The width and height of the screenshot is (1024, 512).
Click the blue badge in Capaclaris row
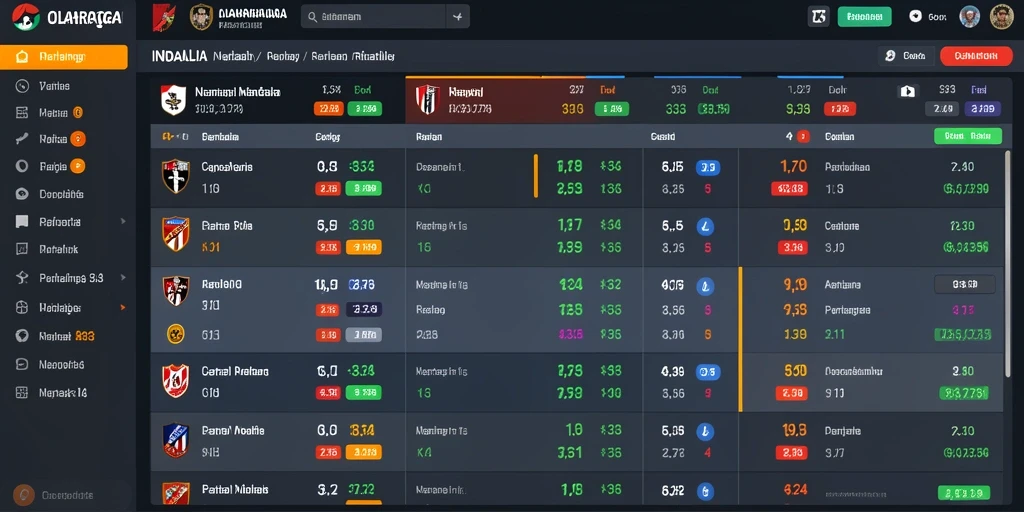click(708, 168)
